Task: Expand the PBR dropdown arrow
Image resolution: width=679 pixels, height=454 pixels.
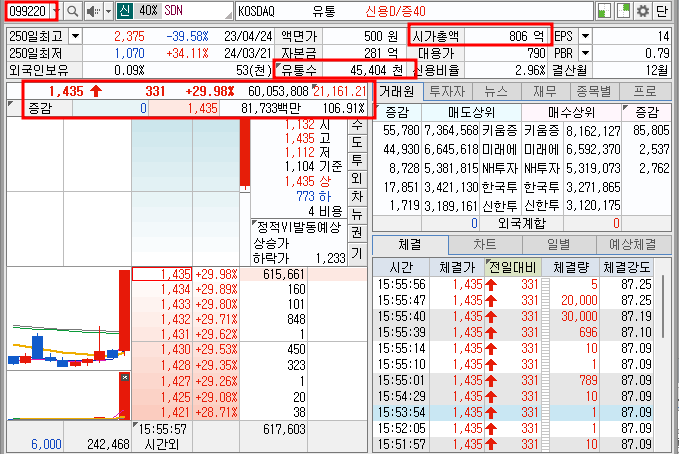Action: click(x=585, y=53)
